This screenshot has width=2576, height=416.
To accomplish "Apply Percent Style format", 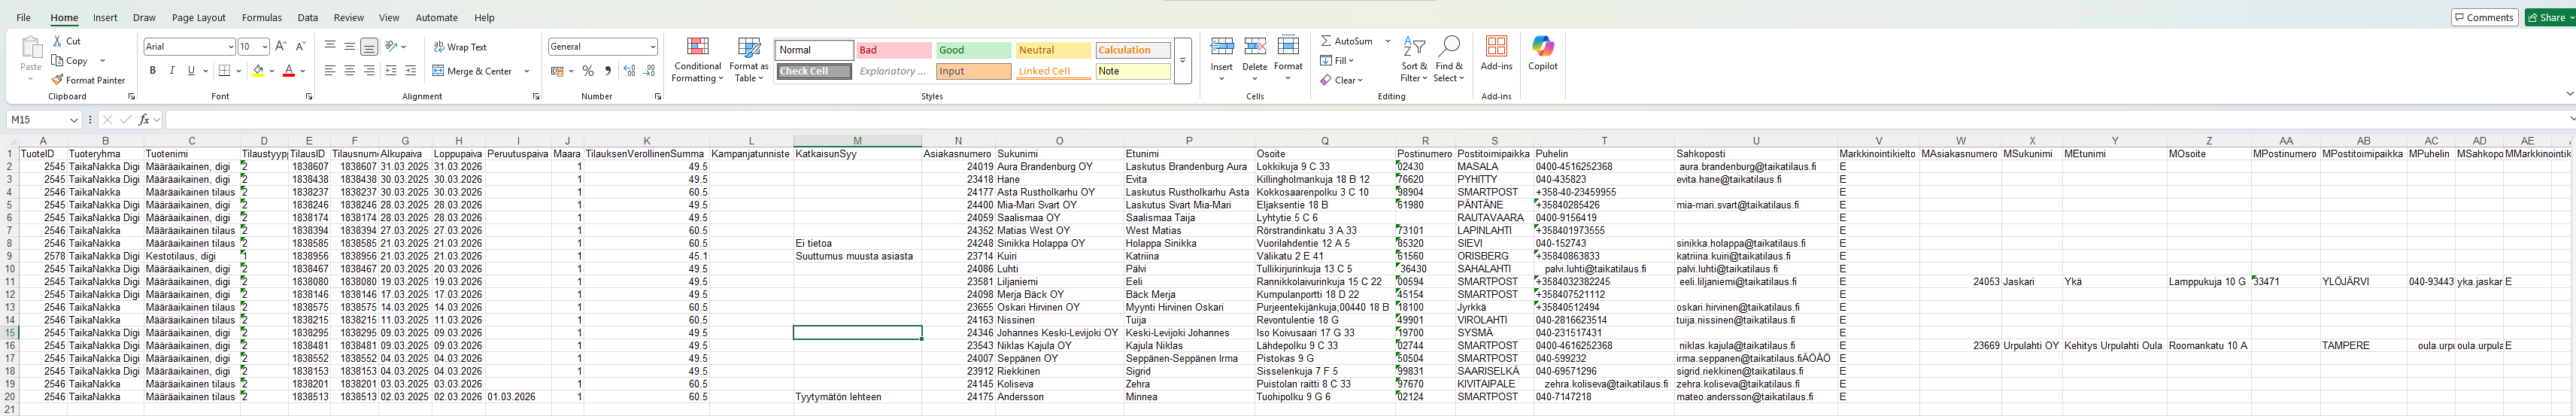I will coord(588,71).
